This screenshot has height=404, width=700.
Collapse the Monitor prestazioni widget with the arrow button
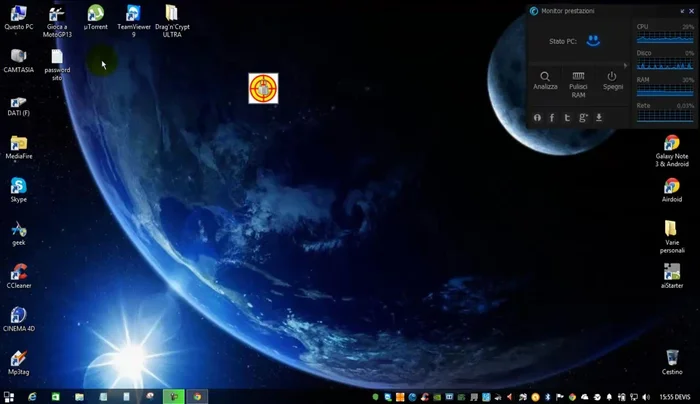(681, 10)
